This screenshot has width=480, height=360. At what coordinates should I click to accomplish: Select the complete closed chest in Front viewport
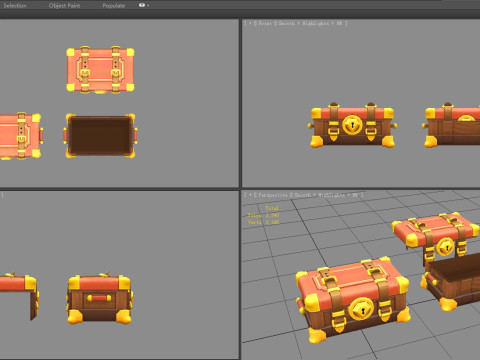coord(353,125)
